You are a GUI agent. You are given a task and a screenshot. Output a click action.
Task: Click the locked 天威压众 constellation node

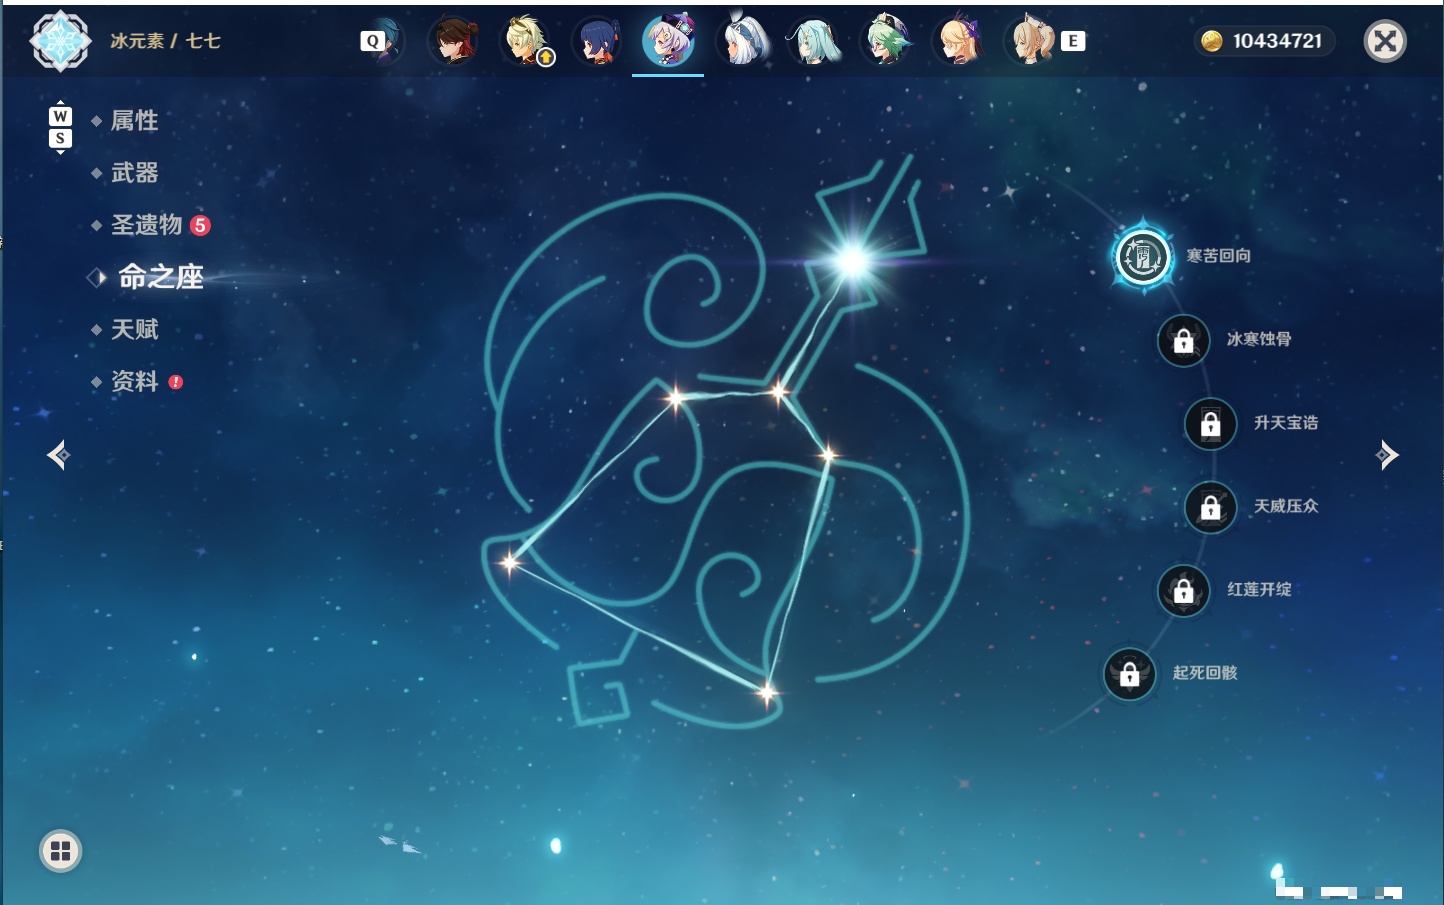1210,507
